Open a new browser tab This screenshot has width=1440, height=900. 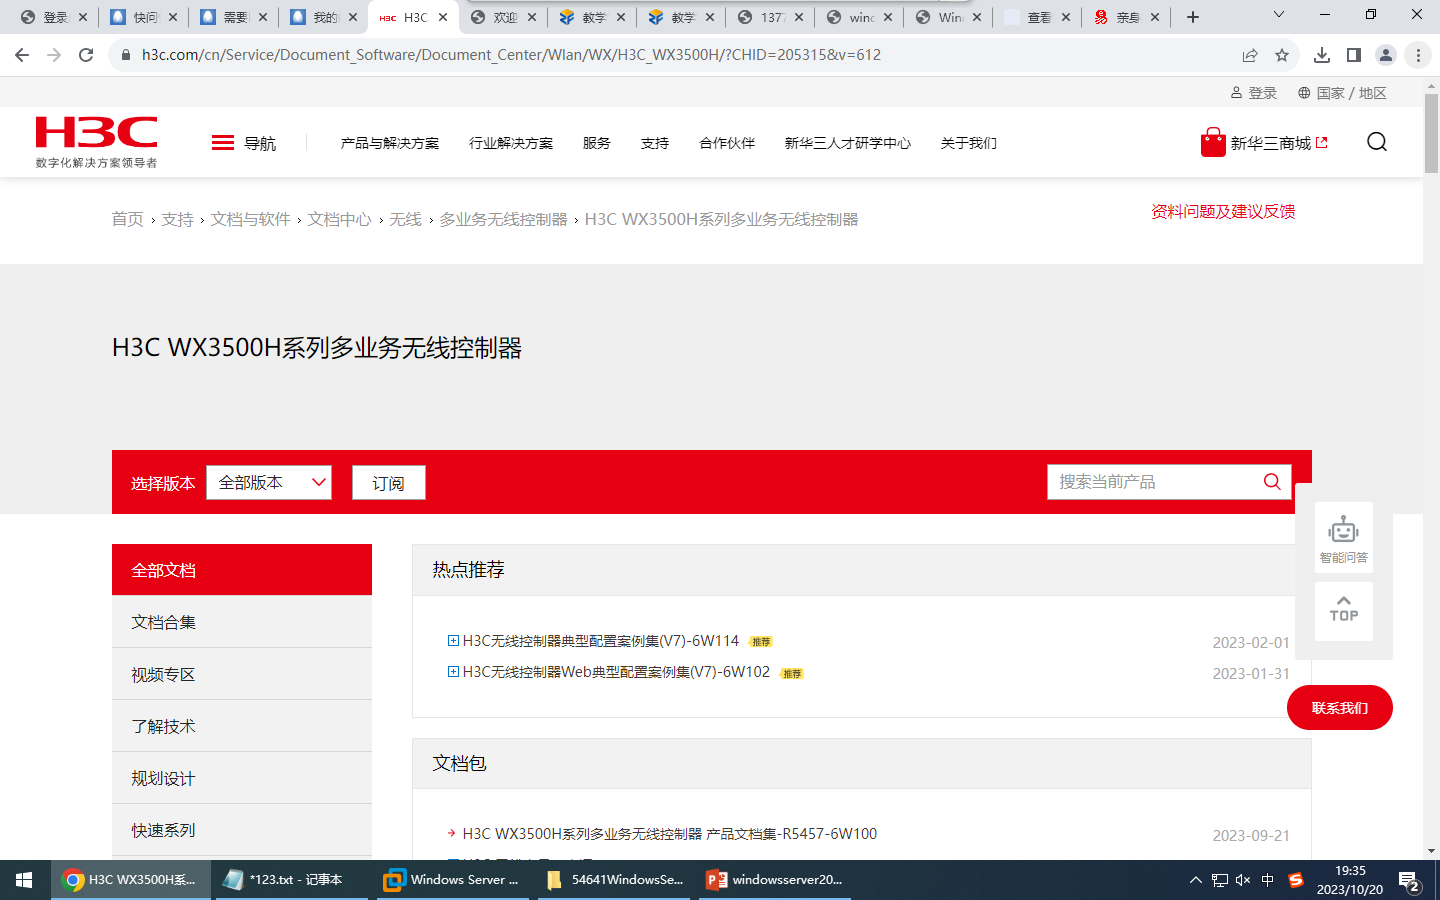pyautogui.click(x=1193, y=17)
